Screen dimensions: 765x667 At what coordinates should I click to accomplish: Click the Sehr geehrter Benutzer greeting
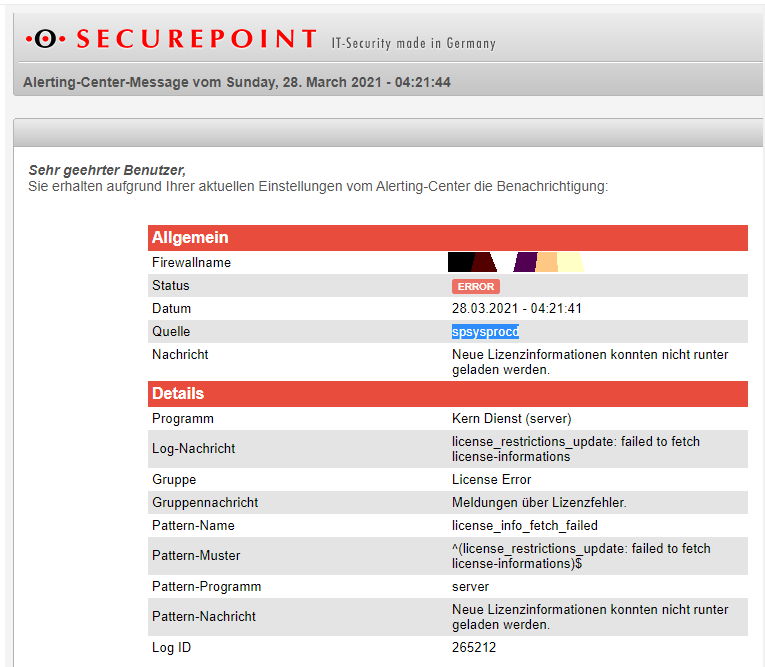[107, 170]
